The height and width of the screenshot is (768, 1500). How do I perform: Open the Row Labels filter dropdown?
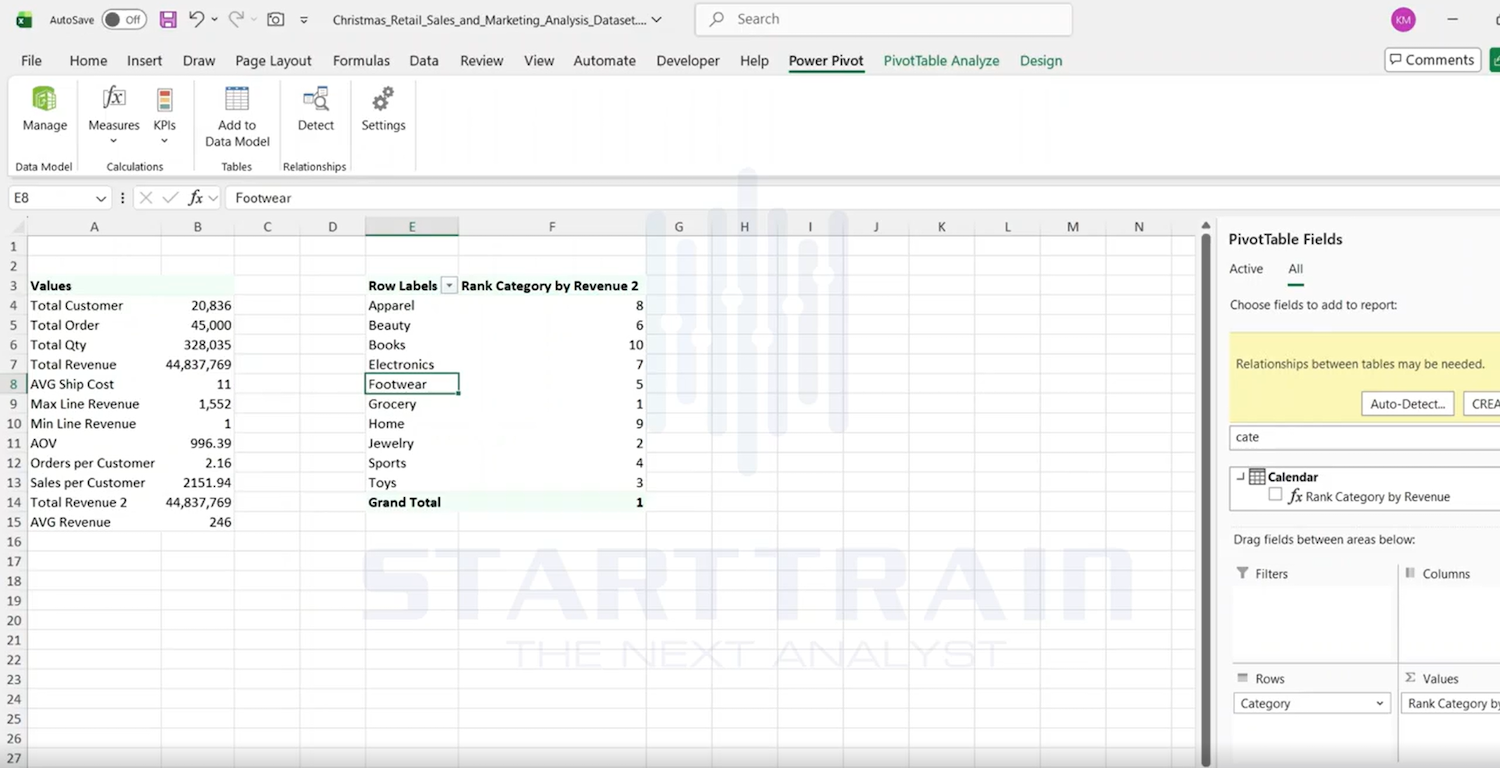449,286
